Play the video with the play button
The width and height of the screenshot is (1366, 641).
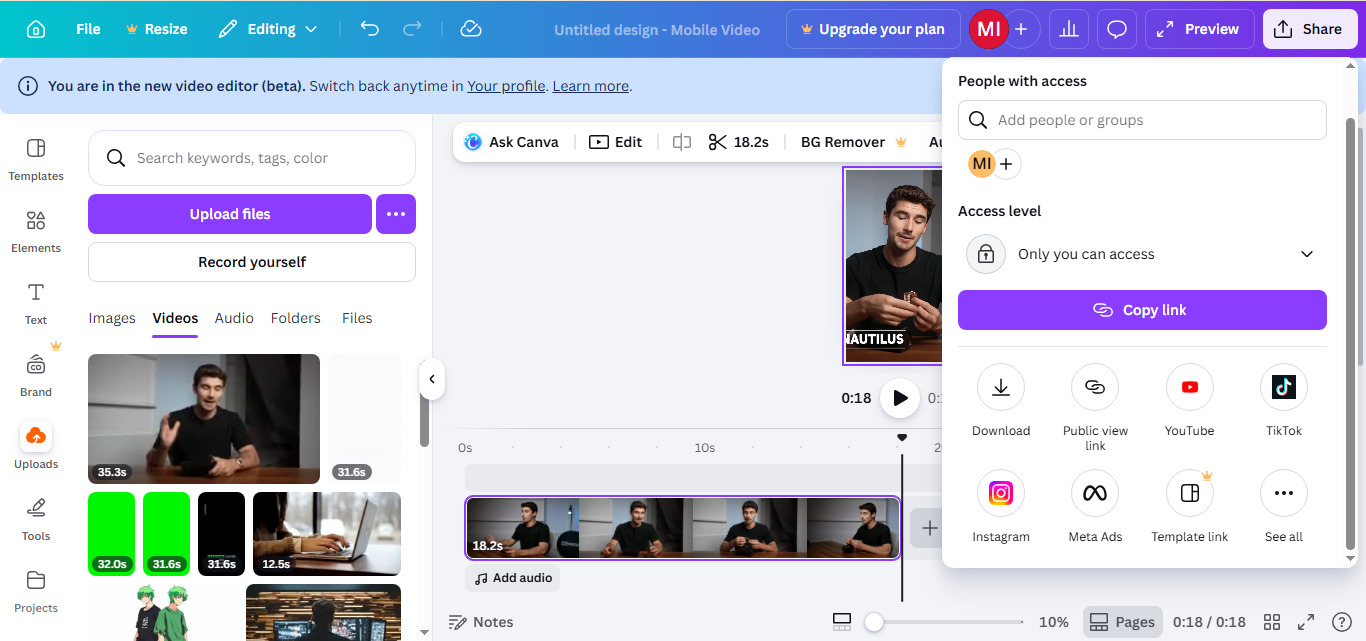point(900,398)
